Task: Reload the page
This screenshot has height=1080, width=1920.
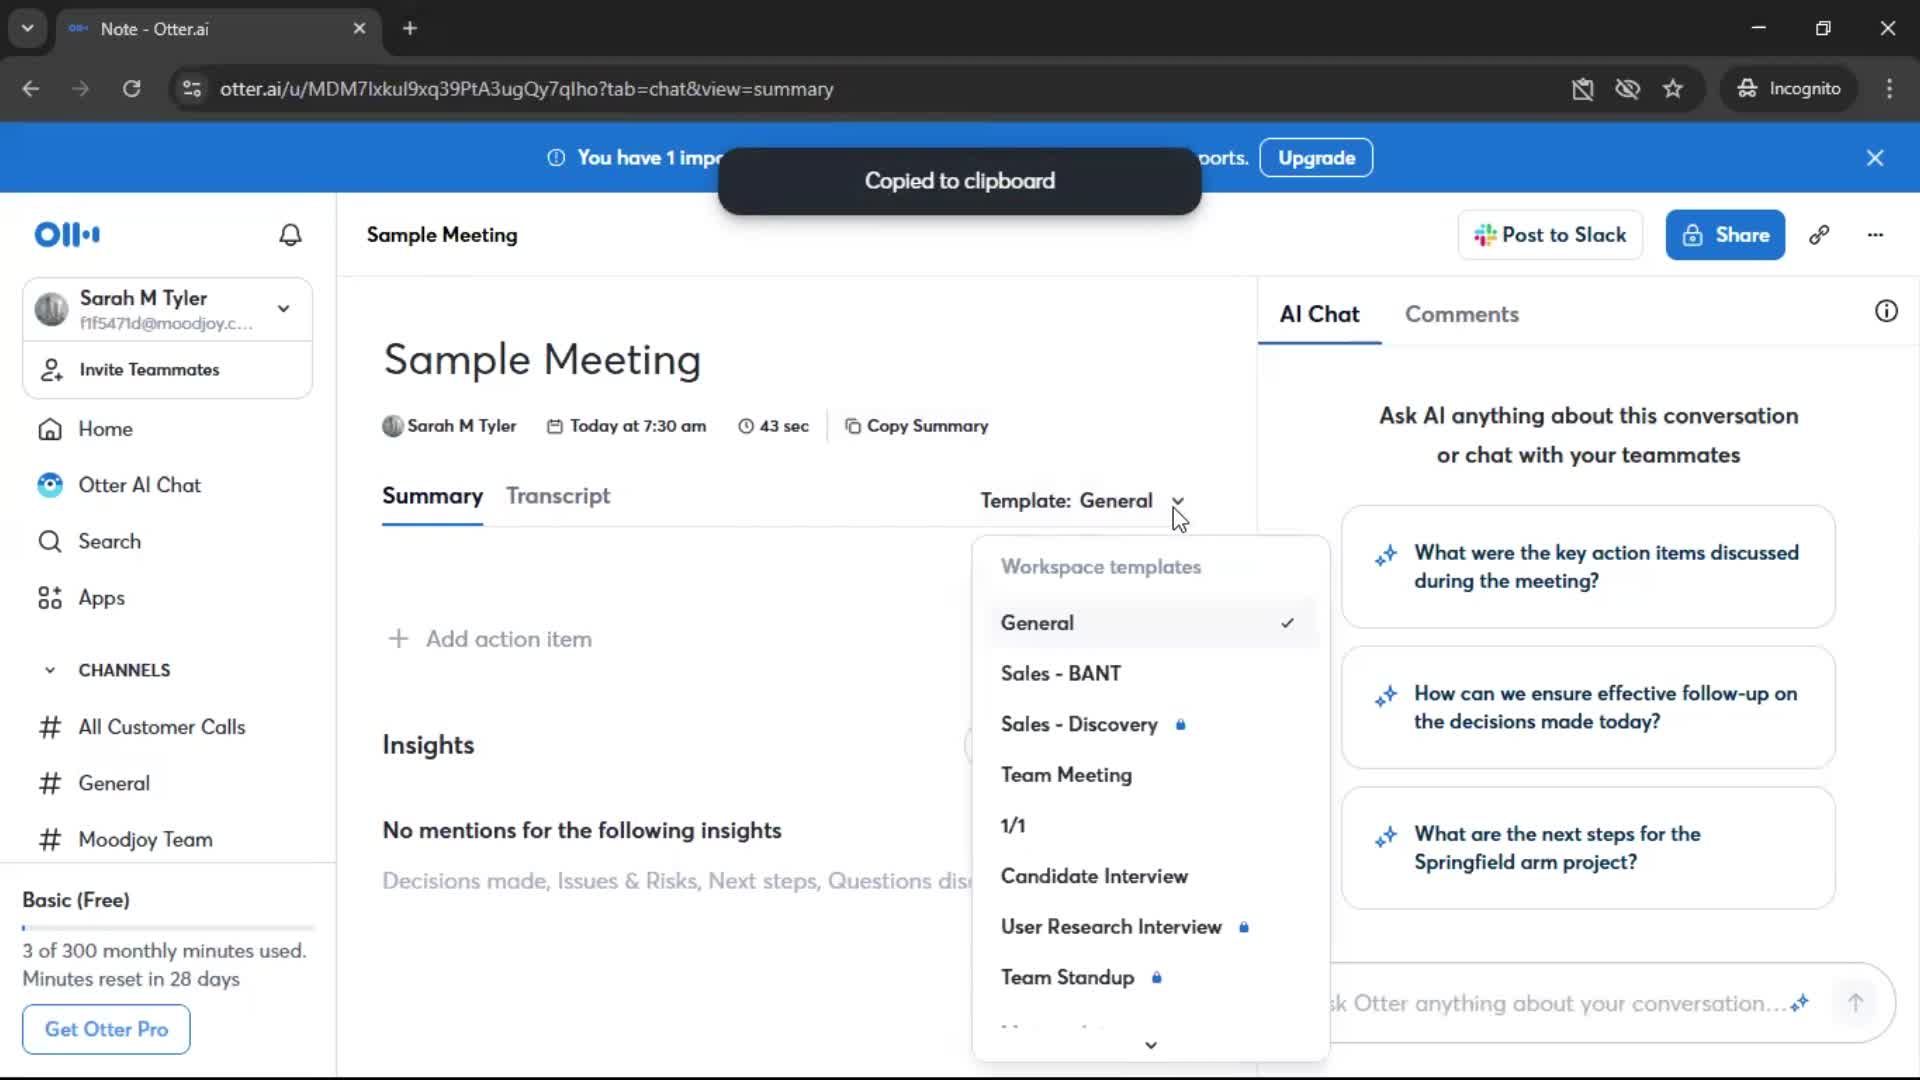Action: click(x=131, y=89)
